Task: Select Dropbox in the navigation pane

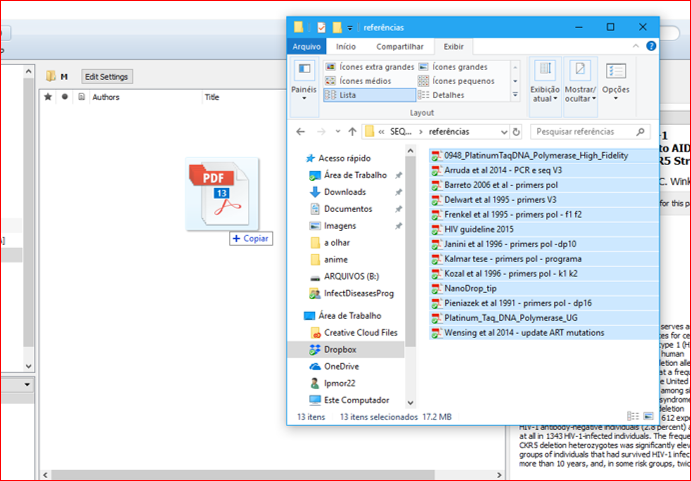Action: [x=340, y=349]
